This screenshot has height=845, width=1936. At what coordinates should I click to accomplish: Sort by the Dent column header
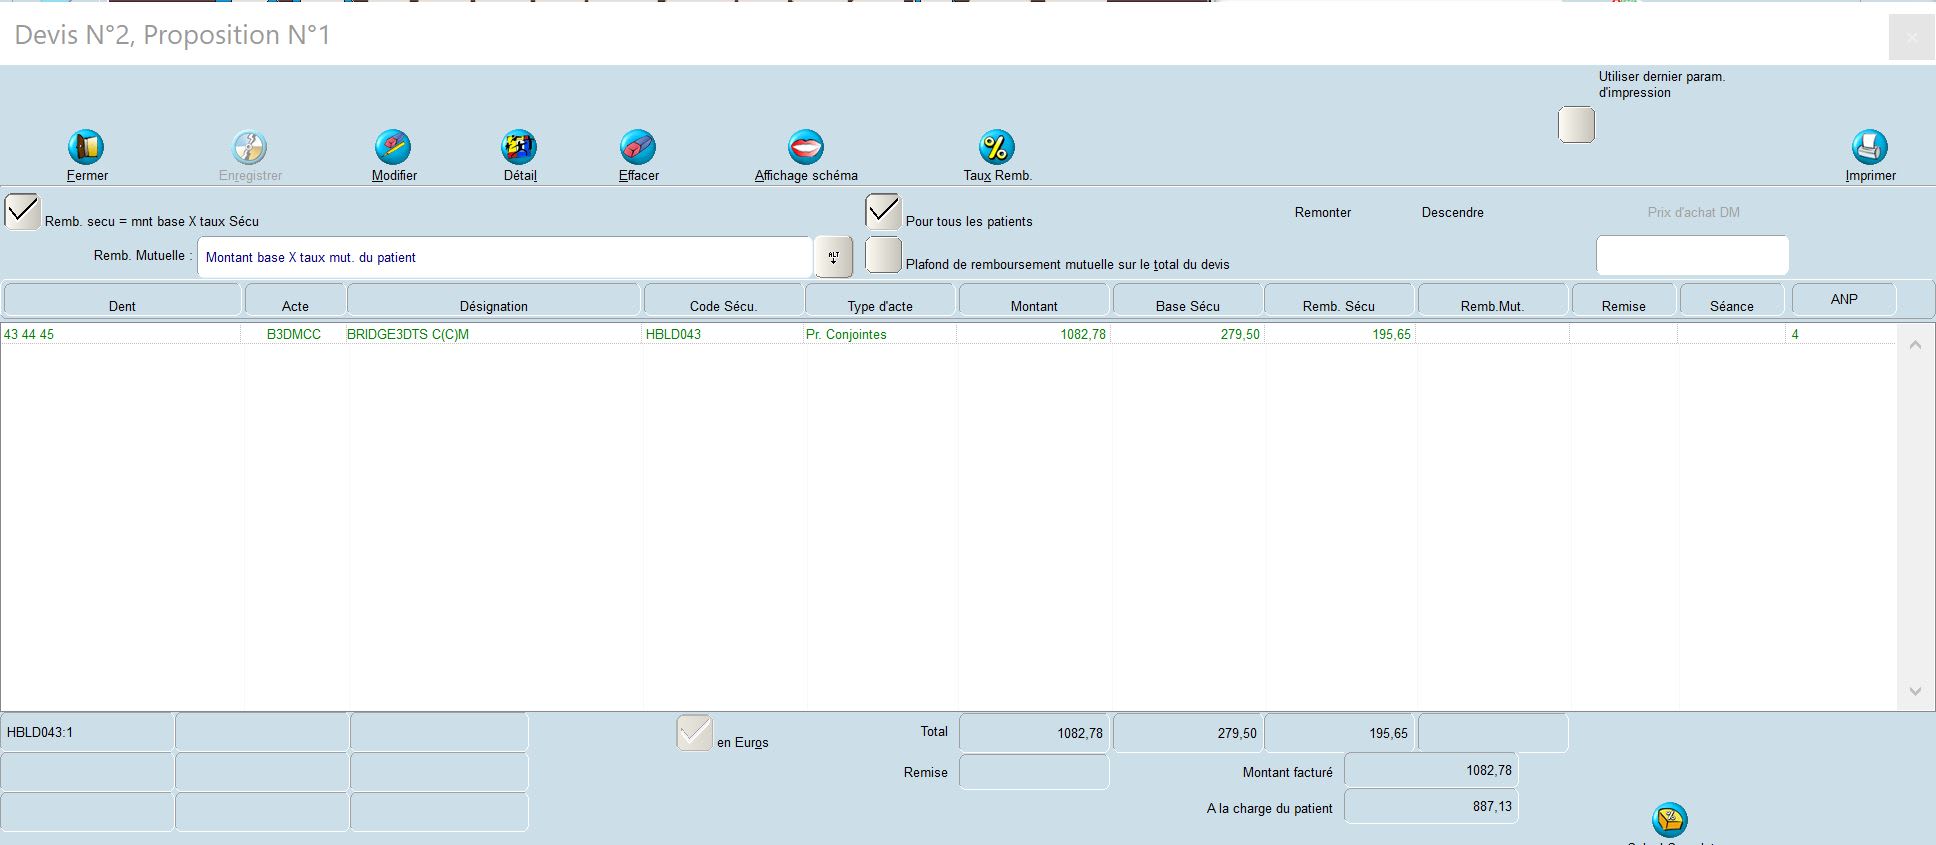pyautogui.click(x=122, y=300)
